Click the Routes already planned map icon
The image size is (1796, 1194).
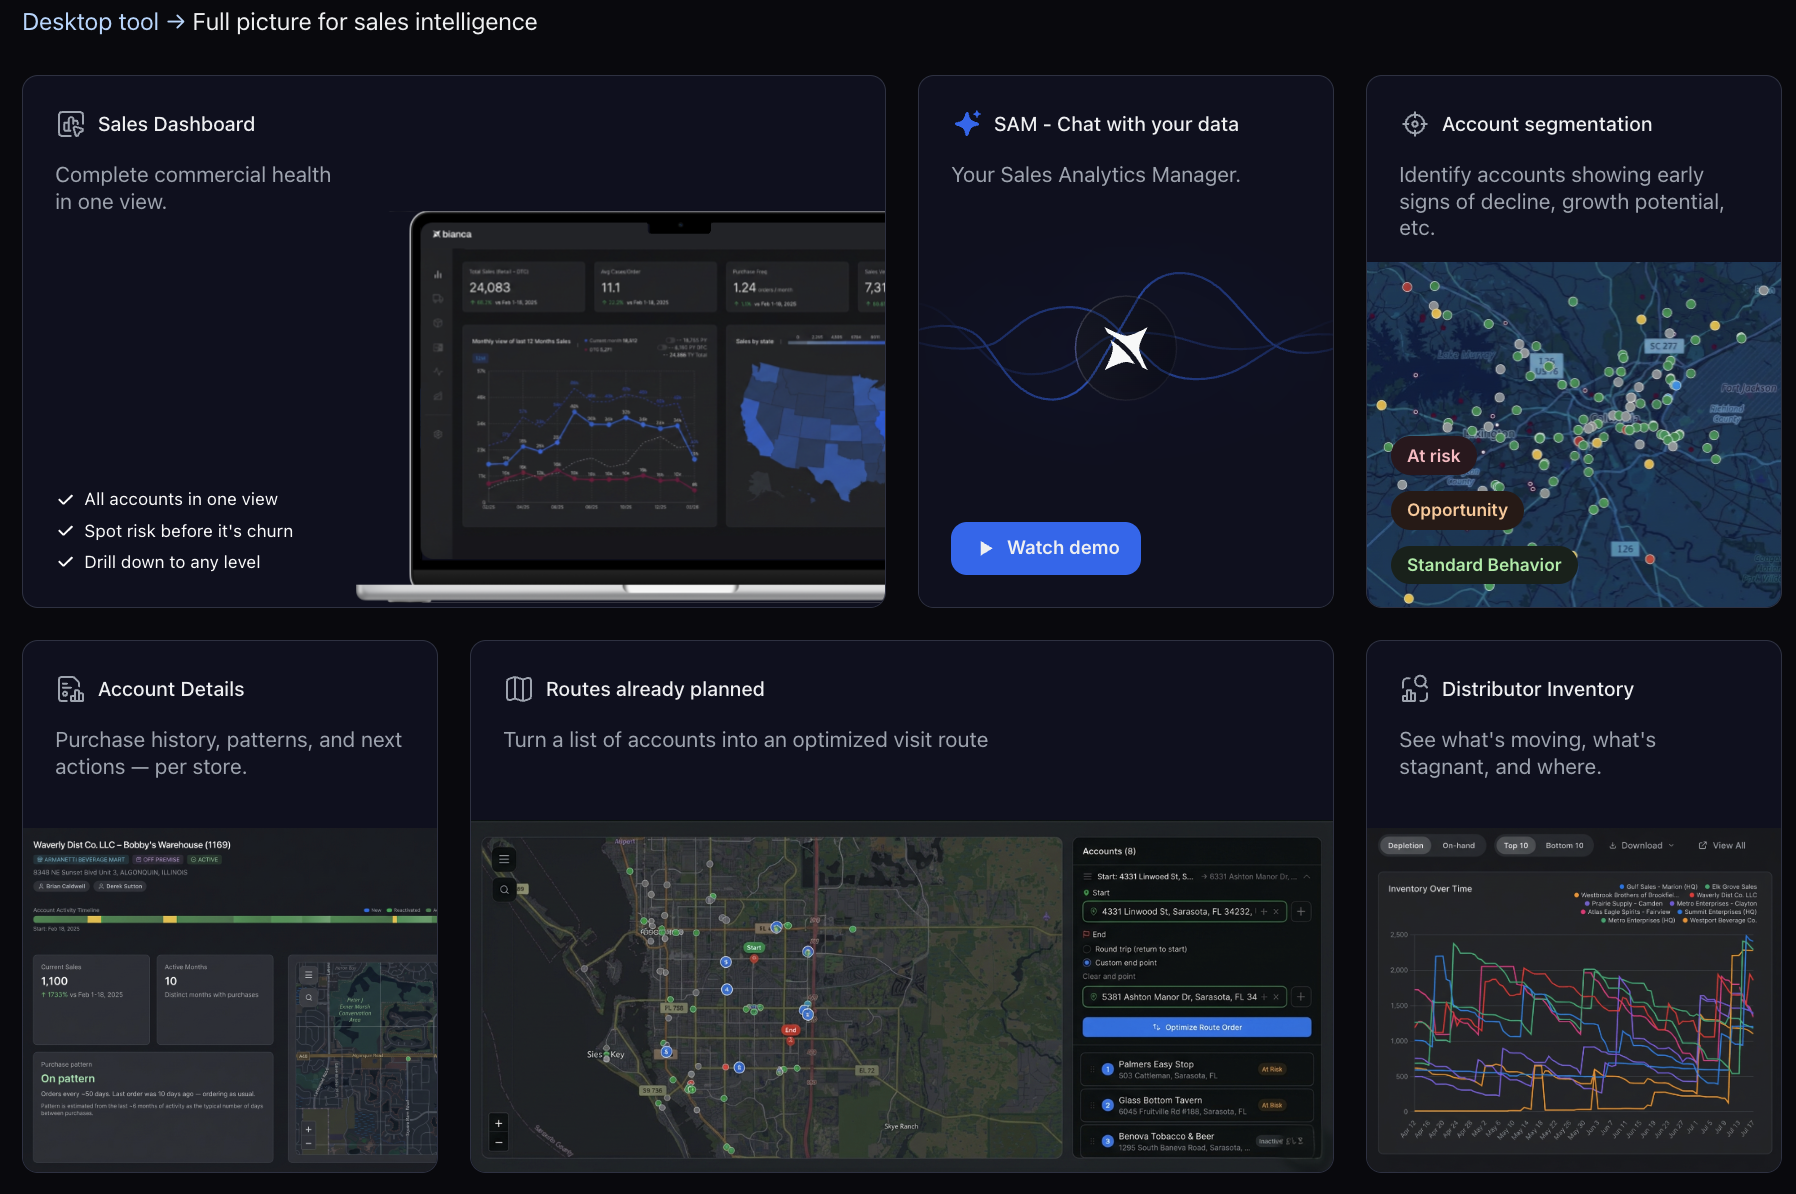pyautogui.click(x=518, y=689)
